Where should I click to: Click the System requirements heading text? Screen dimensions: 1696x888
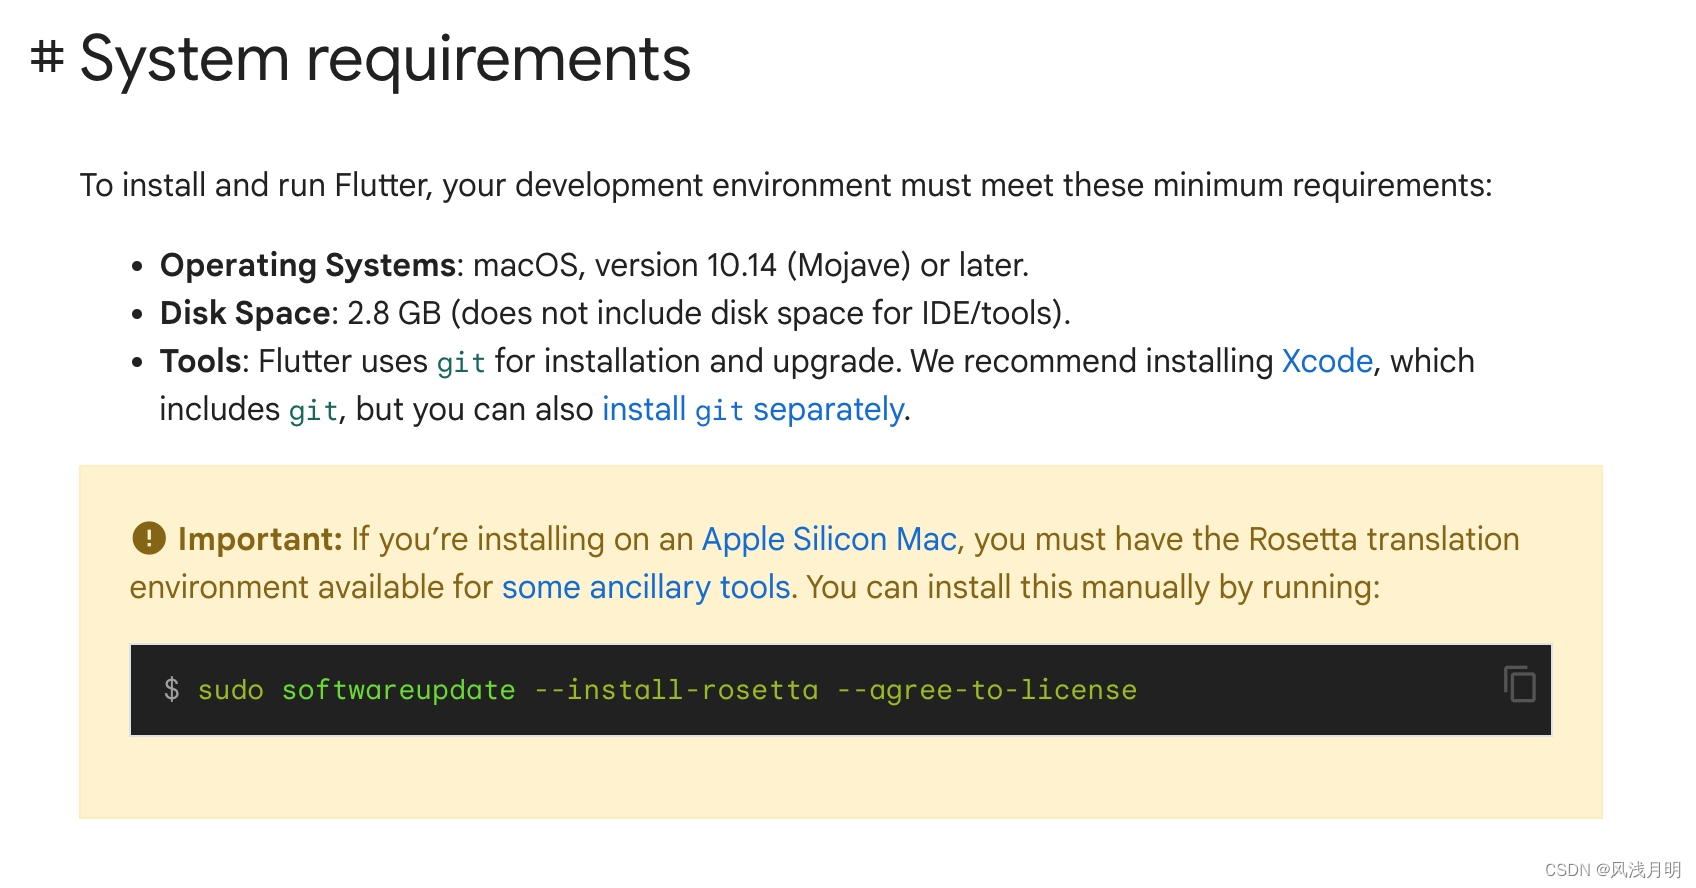point(385,58)
